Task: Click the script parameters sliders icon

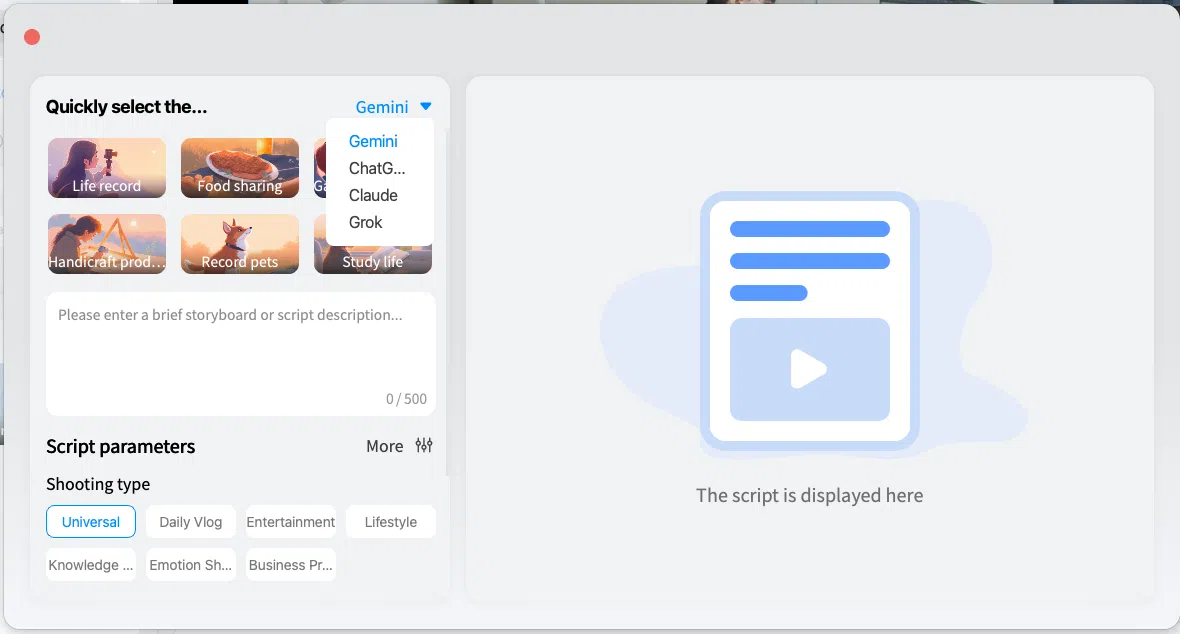Action: coord(424,446)
